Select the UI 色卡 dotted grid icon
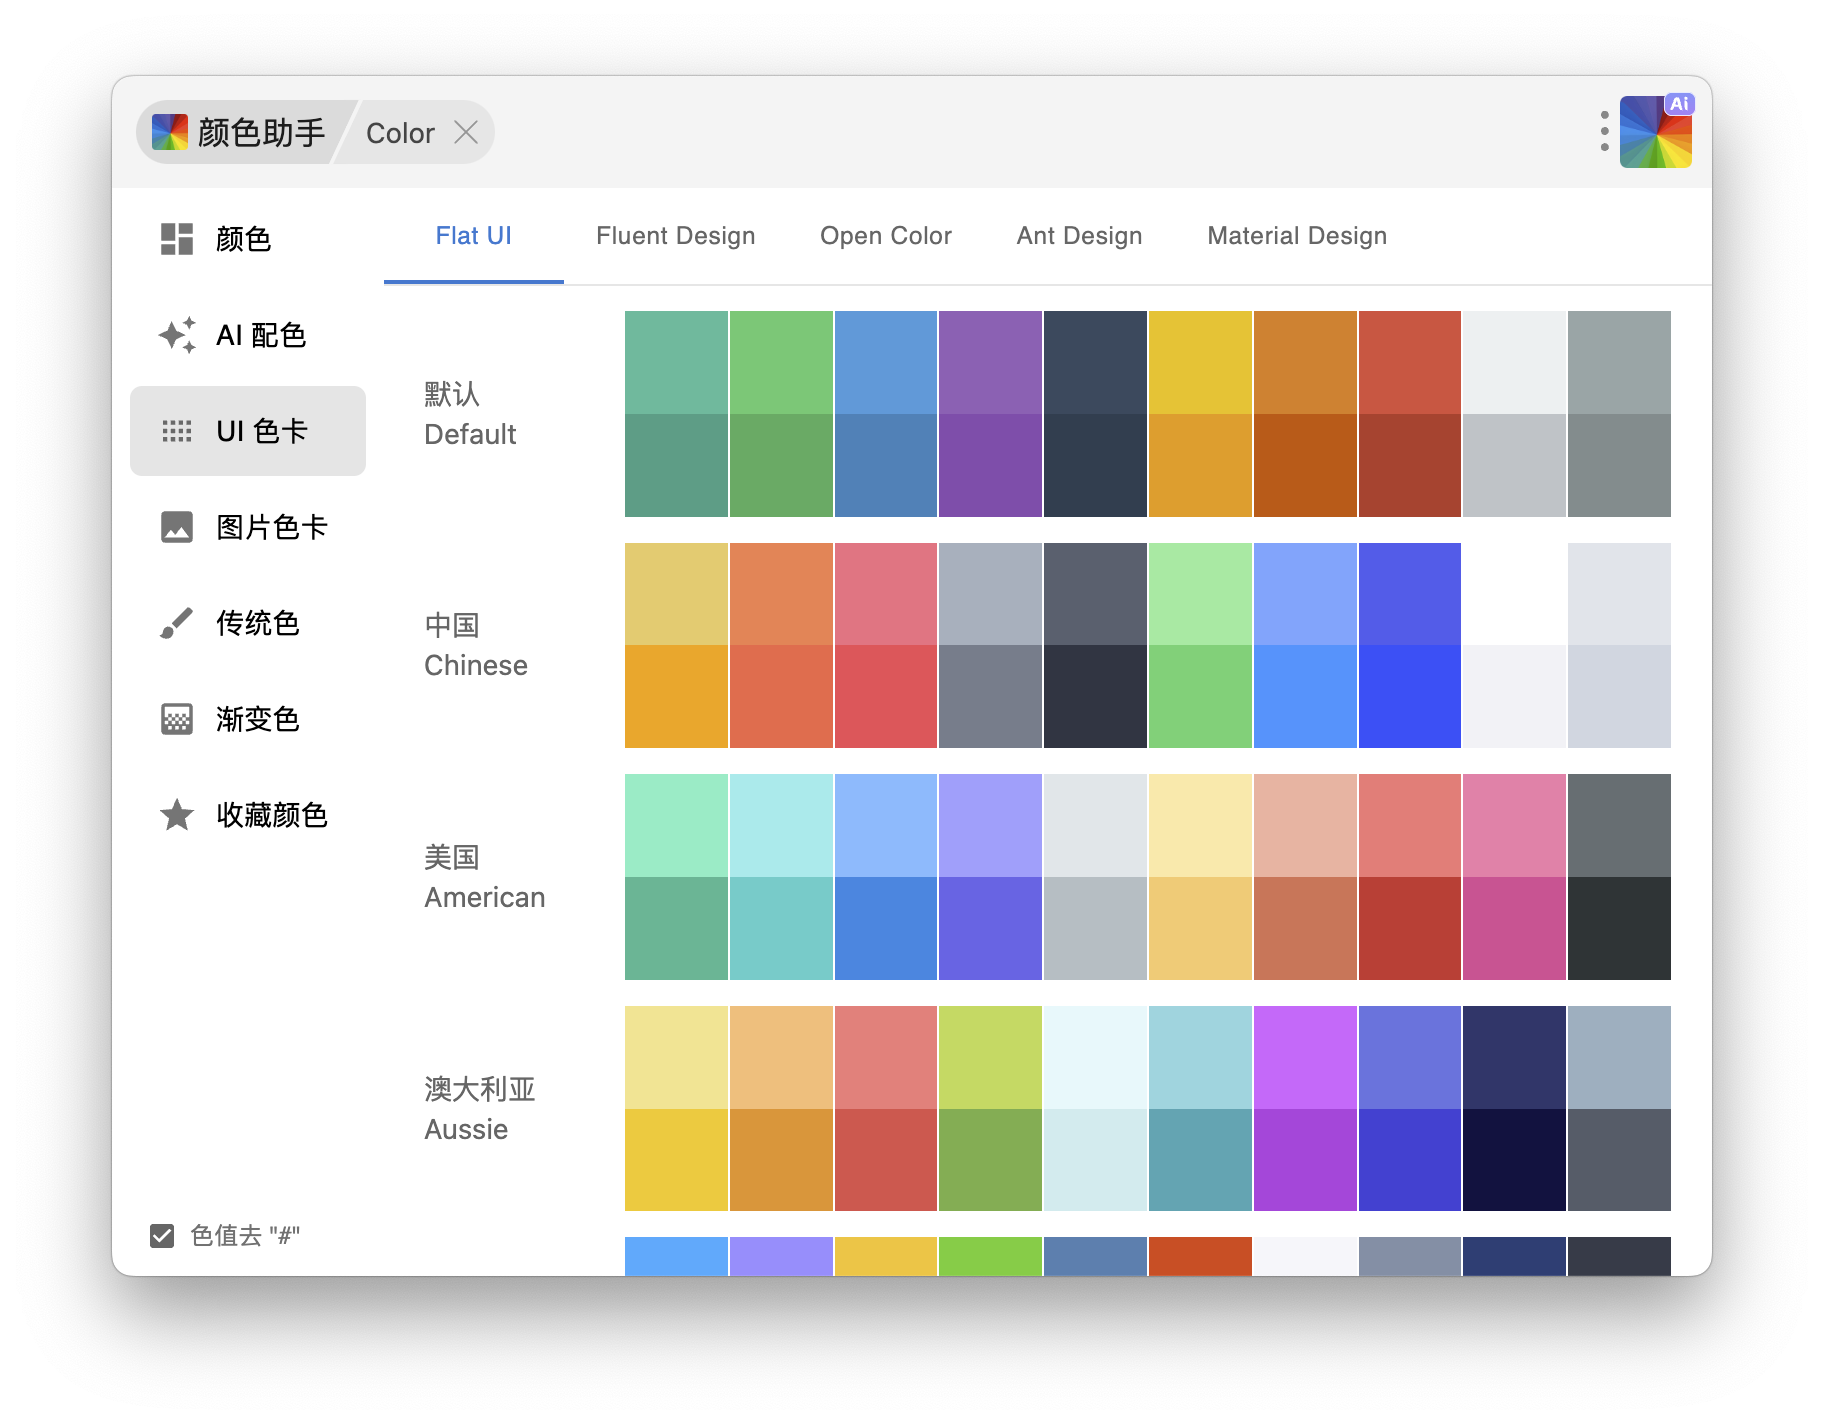 [x=177, y=431]
